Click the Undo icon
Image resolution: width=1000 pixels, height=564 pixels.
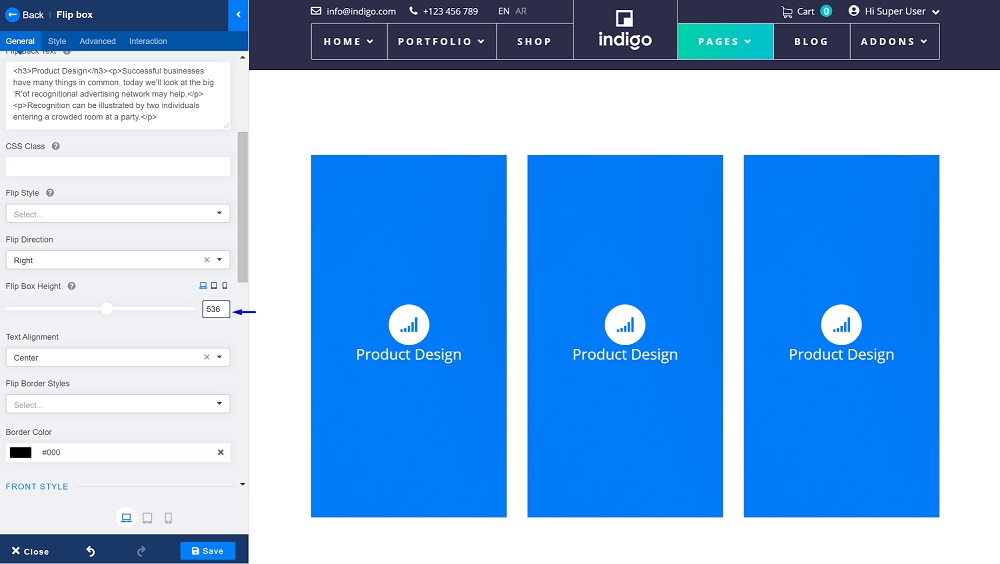tap(91, 551)
